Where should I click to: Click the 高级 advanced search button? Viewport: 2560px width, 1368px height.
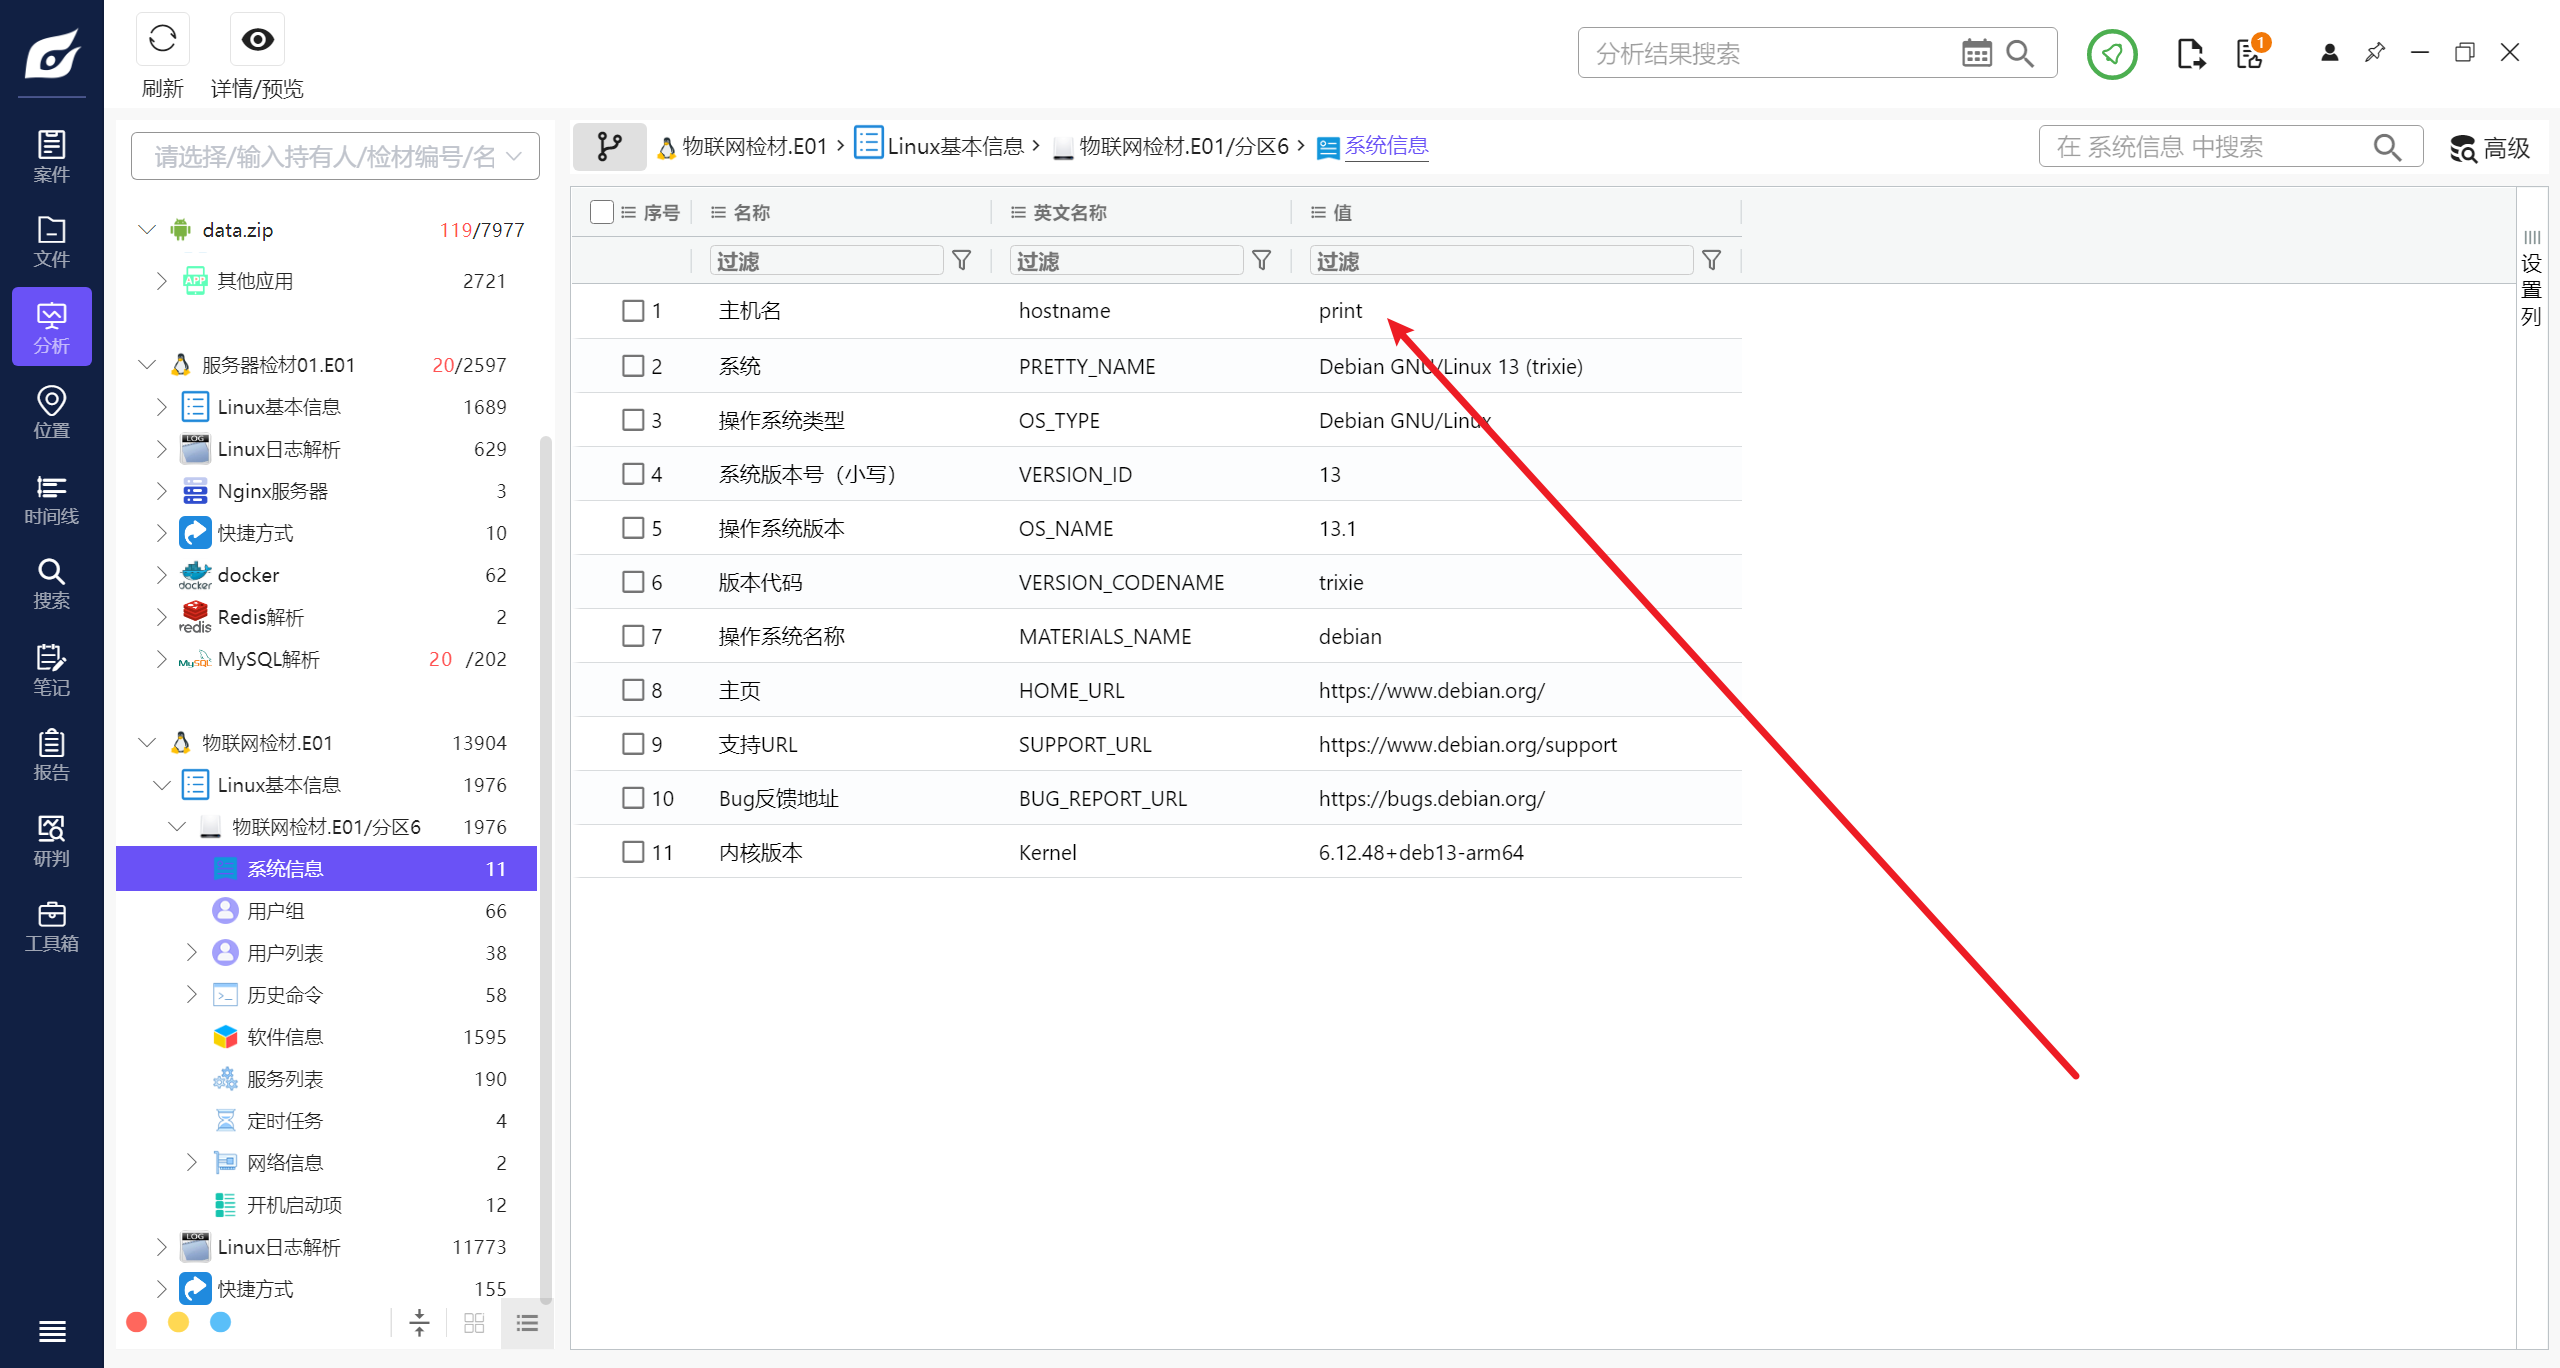pyautogui.click(x=2490, y=148)
